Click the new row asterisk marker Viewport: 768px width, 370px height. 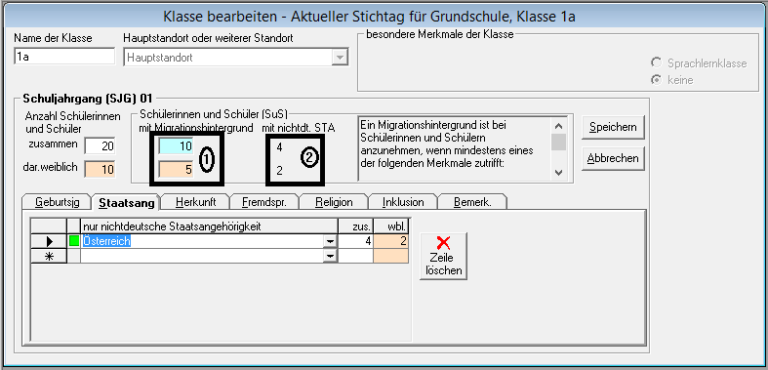pos(49,256)
